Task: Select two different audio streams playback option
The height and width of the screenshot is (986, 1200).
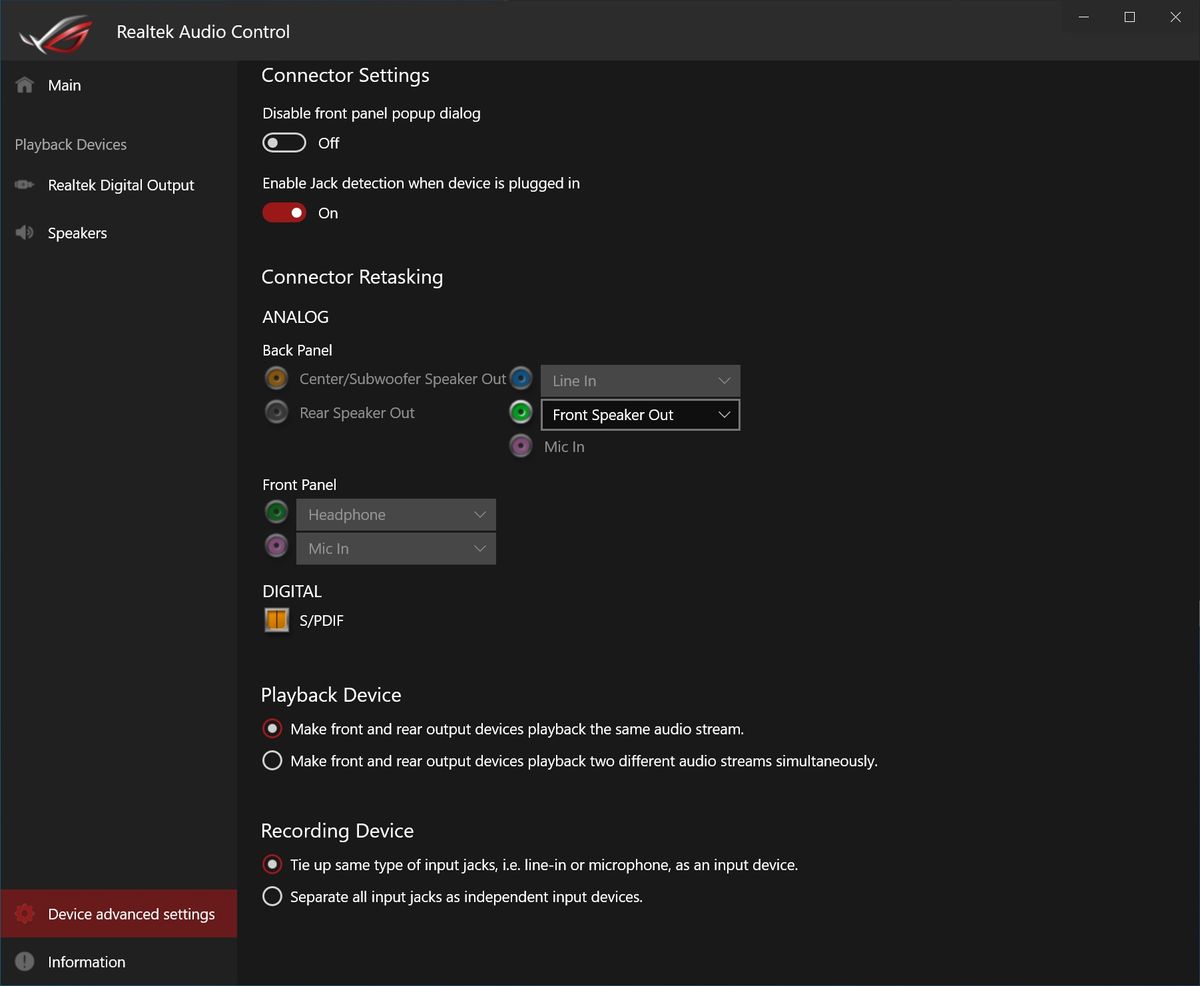Action: pyautogui.click(x=272, y=761)
